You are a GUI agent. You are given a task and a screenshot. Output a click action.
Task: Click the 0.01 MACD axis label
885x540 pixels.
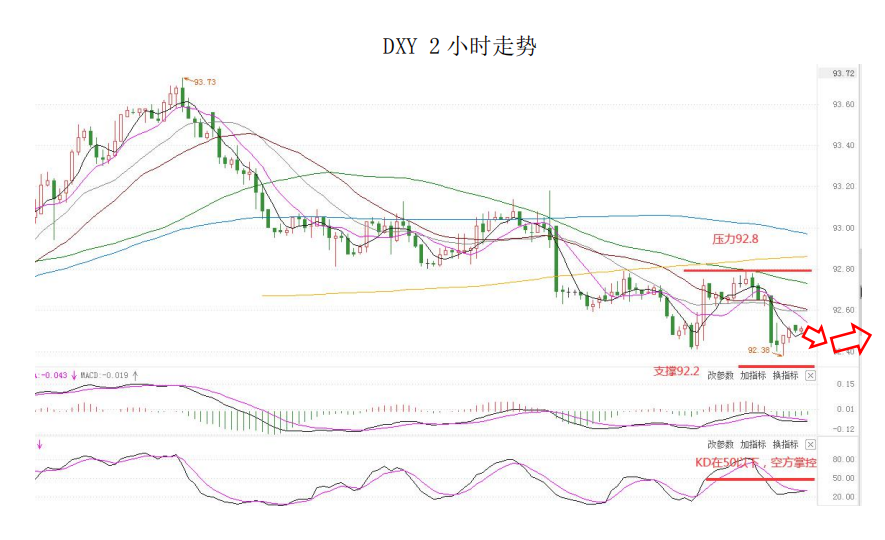(x=845, y=409)
